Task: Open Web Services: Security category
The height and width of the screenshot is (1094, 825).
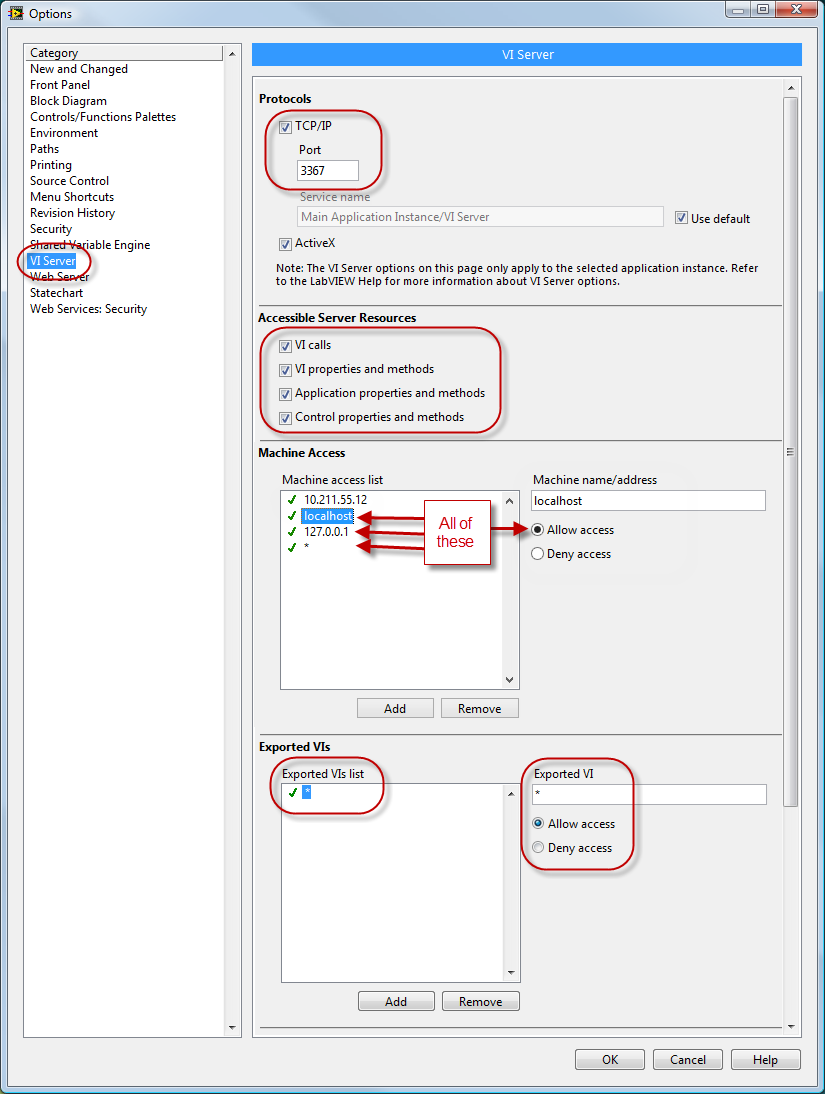Action: tap(89, 309)
